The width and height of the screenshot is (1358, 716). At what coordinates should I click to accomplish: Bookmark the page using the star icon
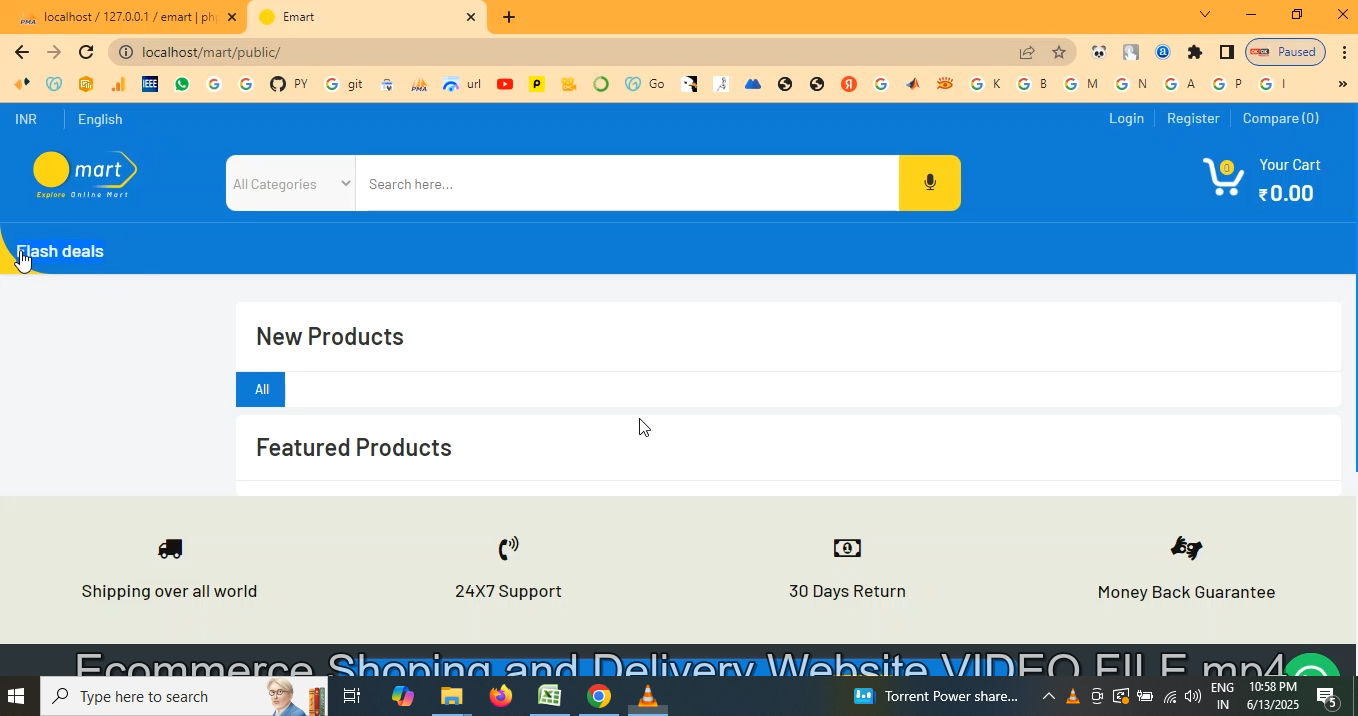[1059, 52]
